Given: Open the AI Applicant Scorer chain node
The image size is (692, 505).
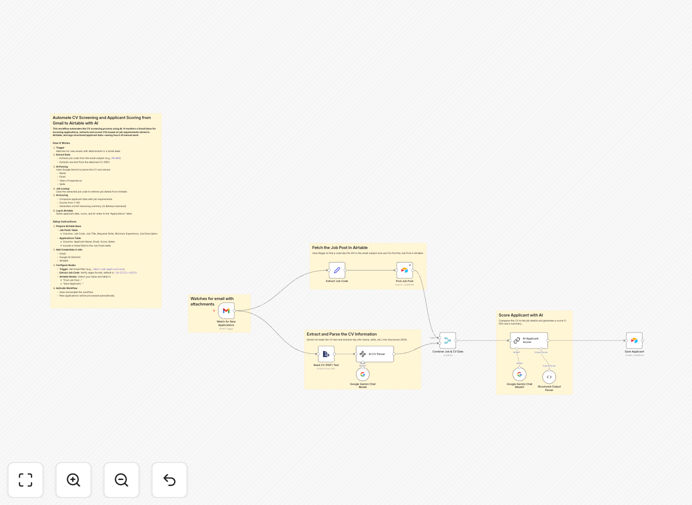Looking at the screenshot, I should click(529, 340).
